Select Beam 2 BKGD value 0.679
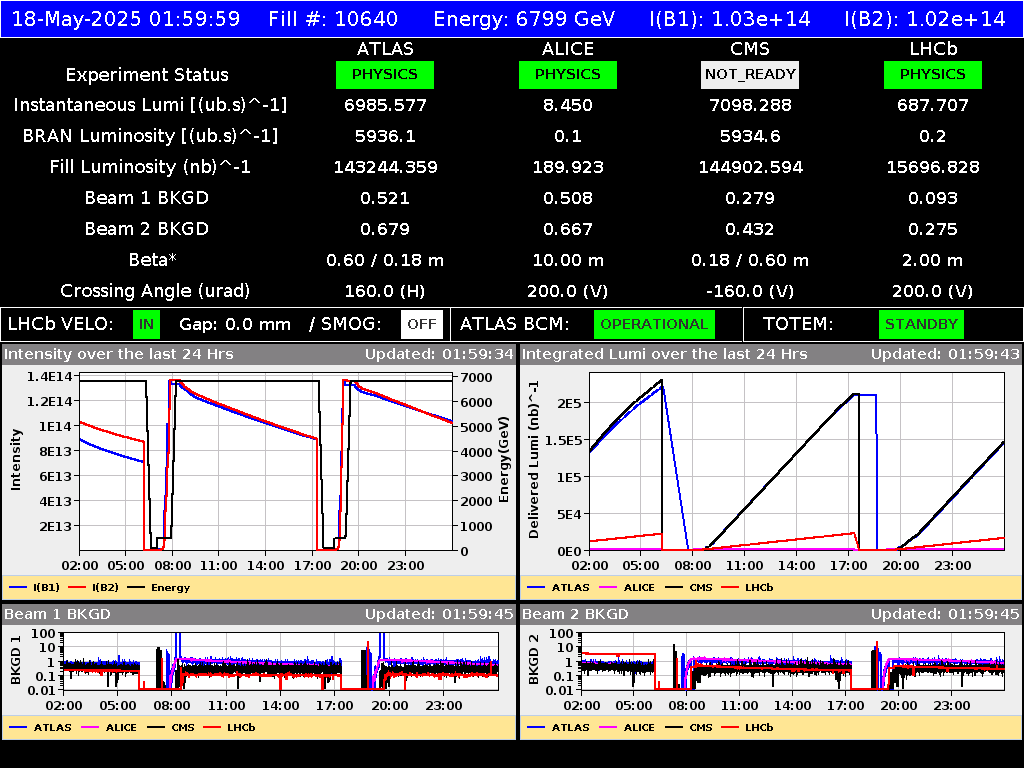 [x=385, y=229]
